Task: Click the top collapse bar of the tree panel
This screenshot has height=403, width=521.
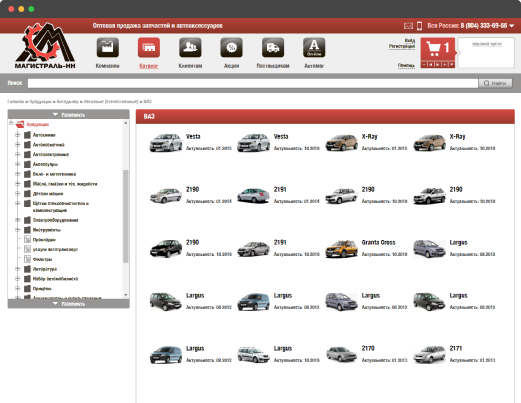Action: click(x=69, y=114)
